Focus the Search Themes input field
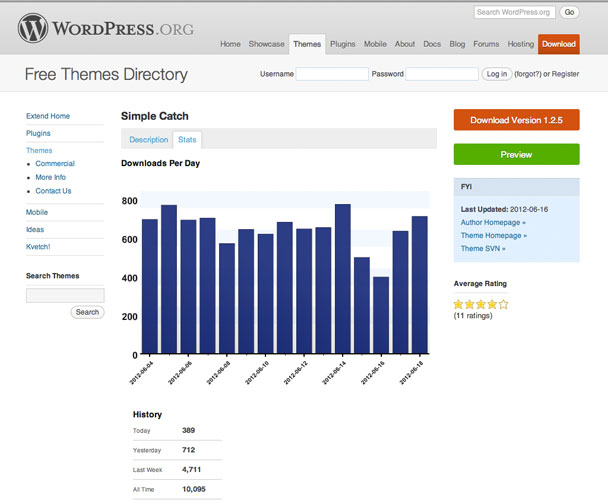The width and height of the screenshot is (608, 501). 65,295
